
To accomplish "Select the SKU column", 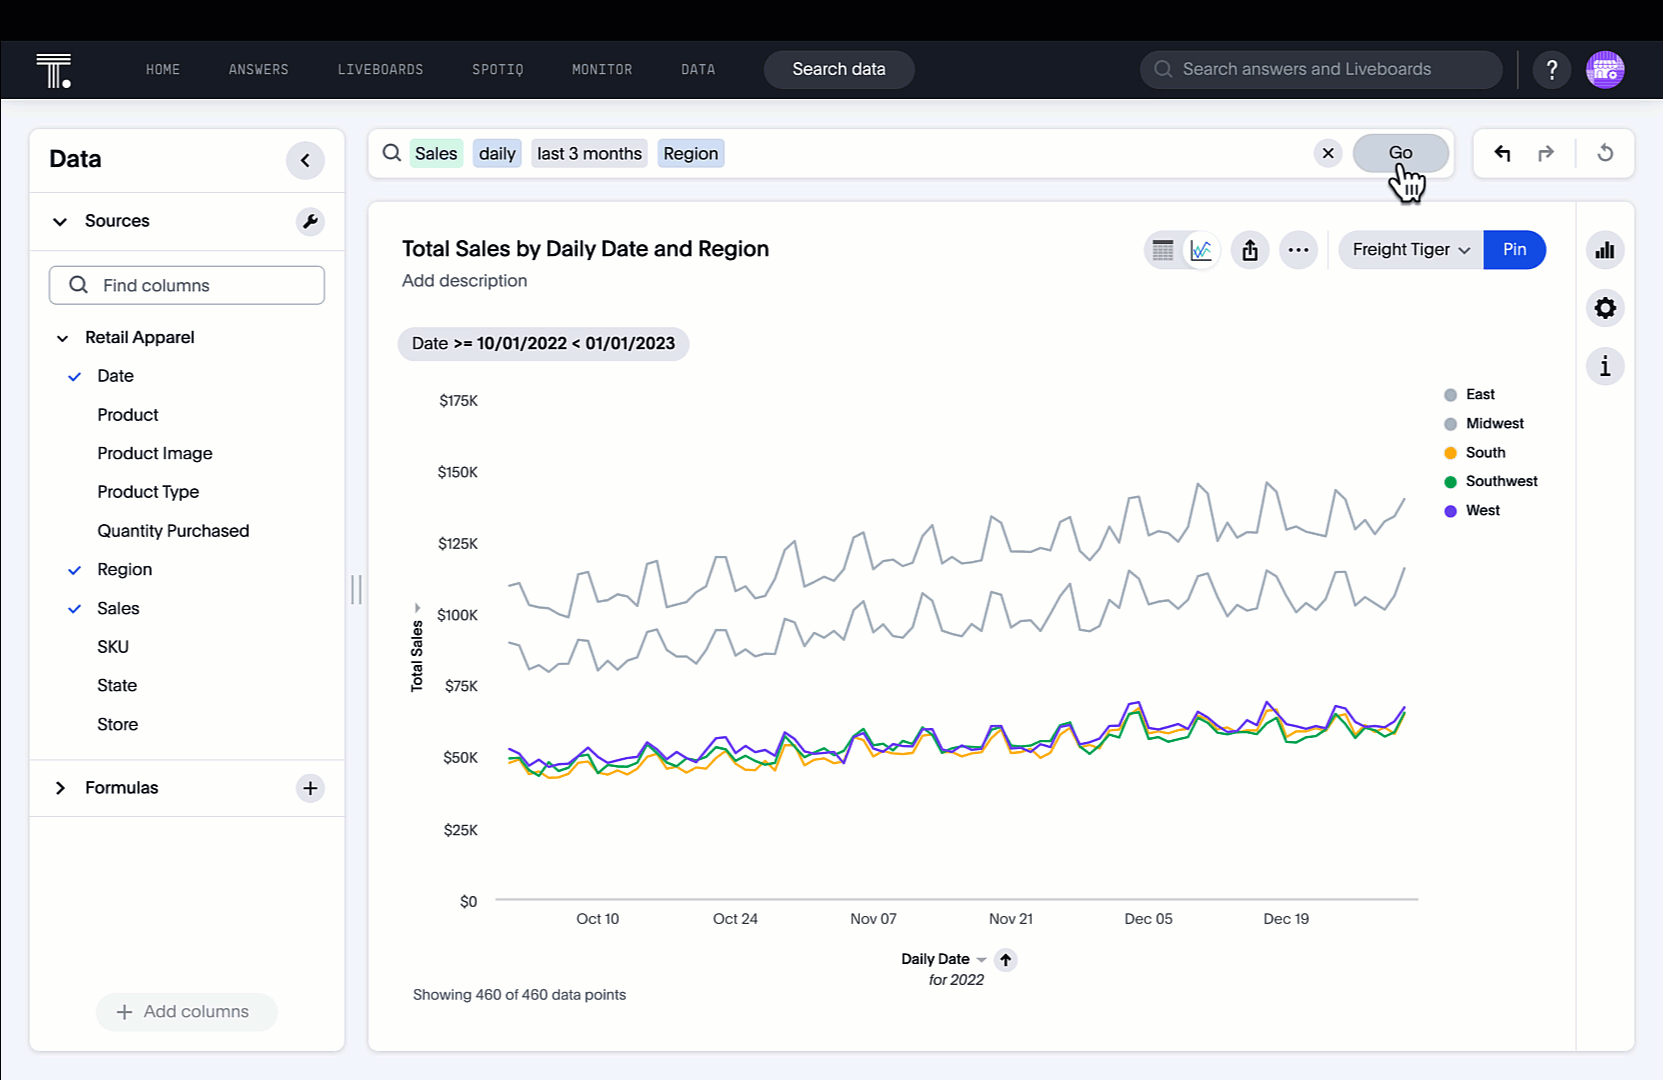I will tap(113, 647).
